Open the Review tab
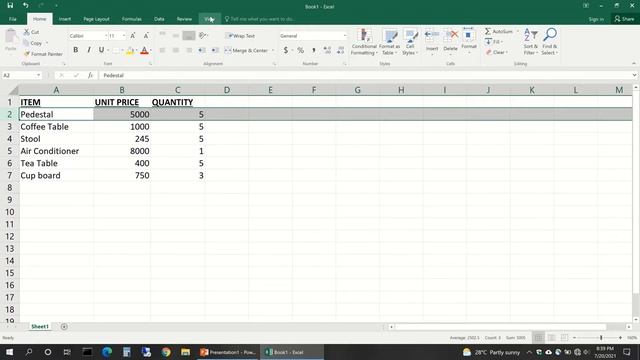 [x=184, y=19]
